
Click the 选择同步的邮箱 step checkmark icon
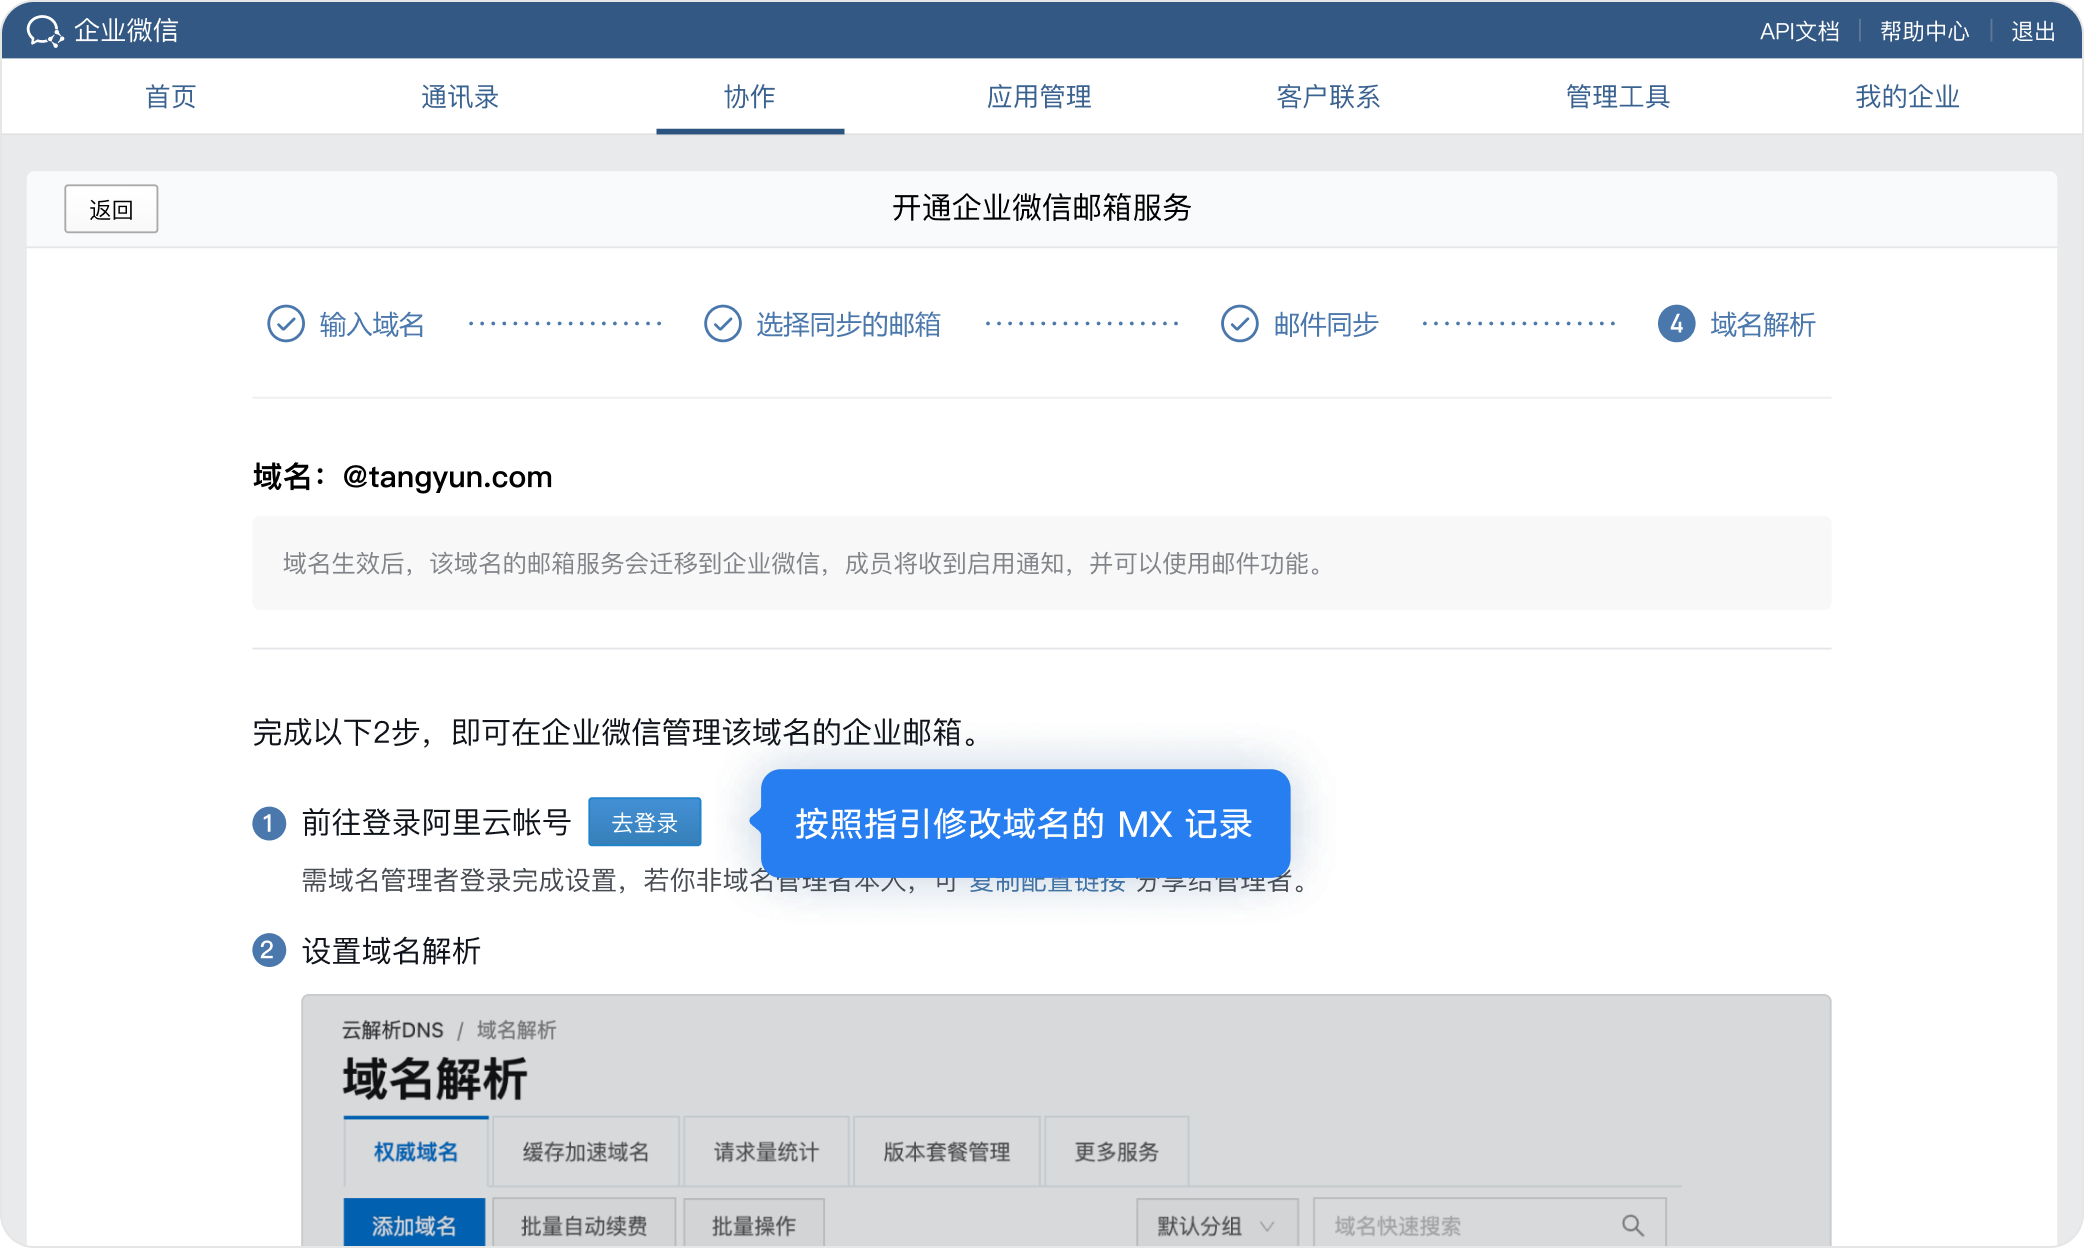tap(723, 324)
